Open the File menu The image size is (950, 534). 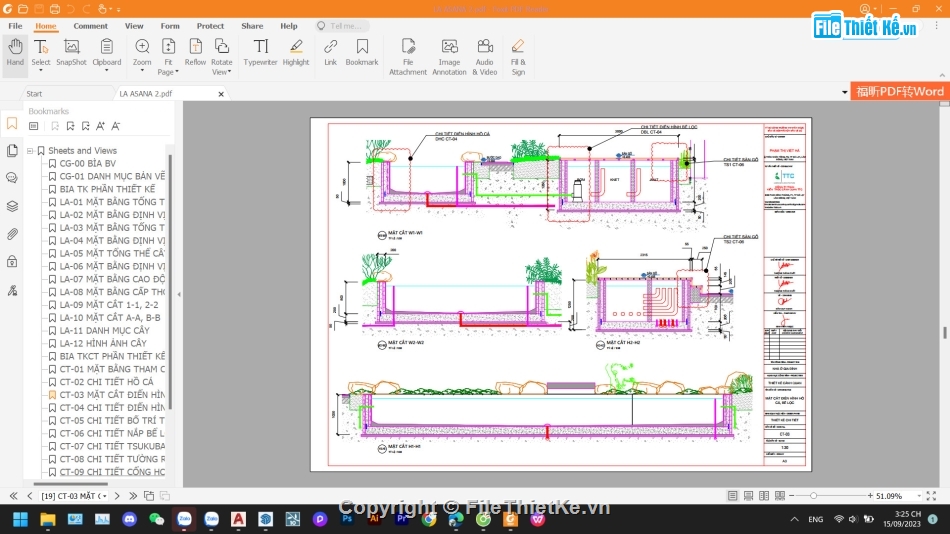(x=15, y=26)
